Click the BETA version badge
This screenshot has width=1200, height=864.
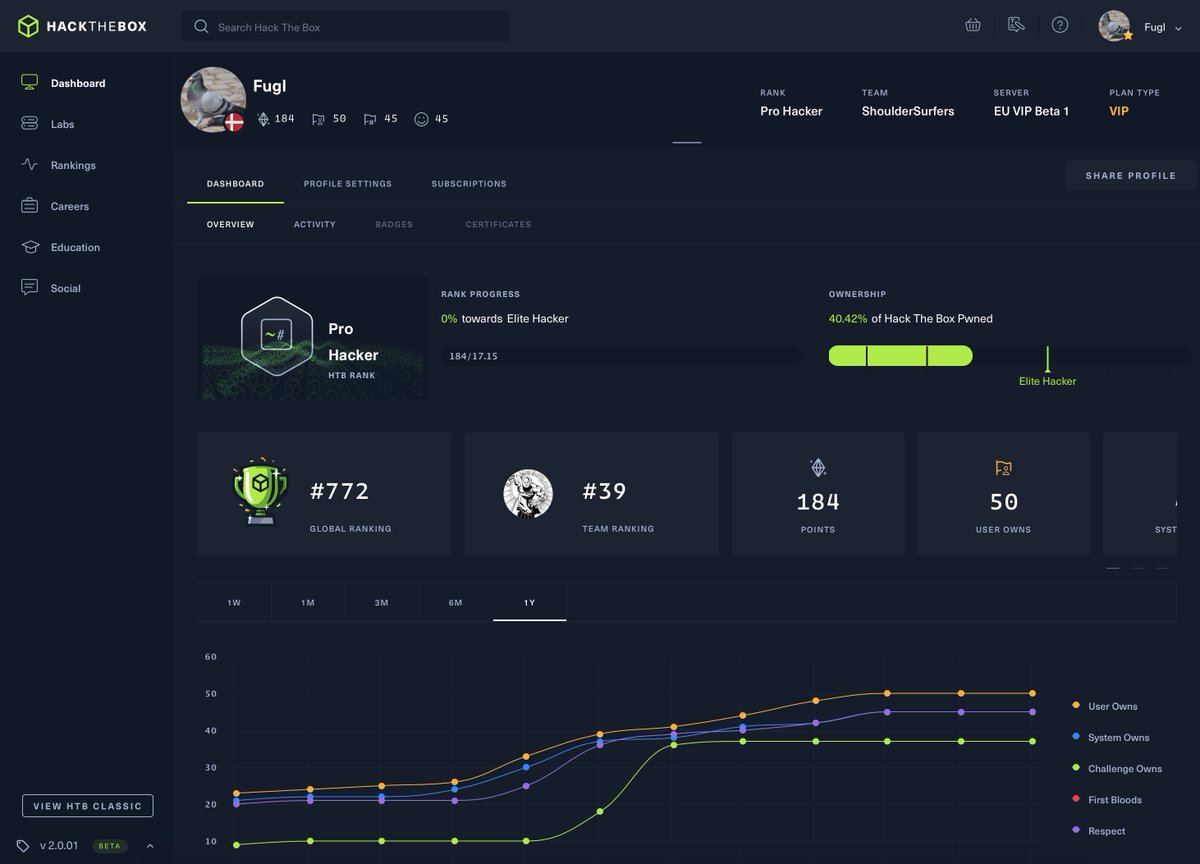click(x=109, y=846)
